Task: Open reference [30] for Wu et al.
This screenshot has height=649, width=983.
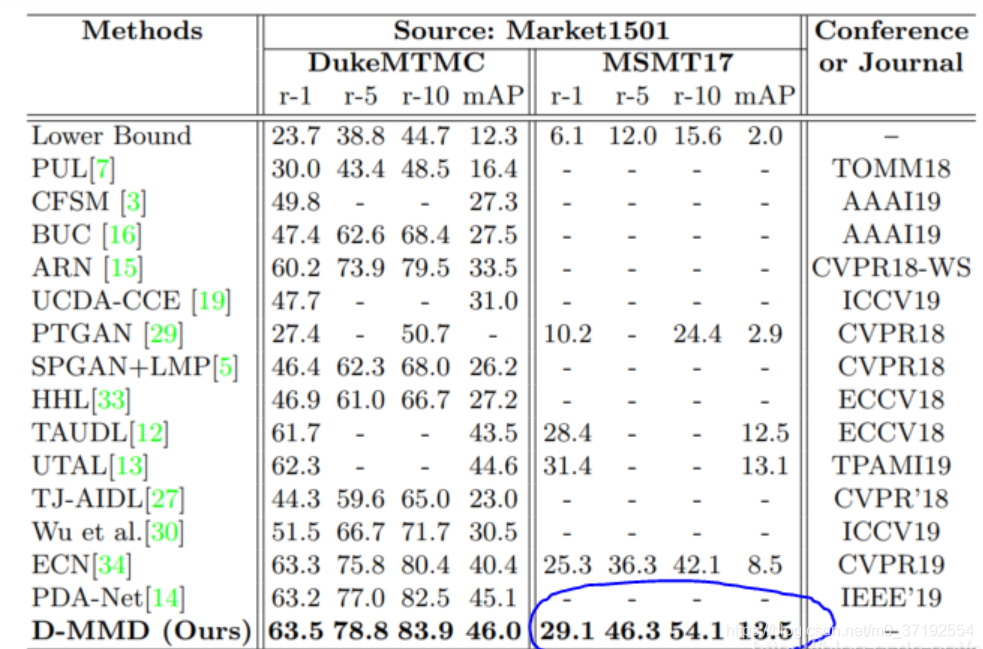Action: 164,532
